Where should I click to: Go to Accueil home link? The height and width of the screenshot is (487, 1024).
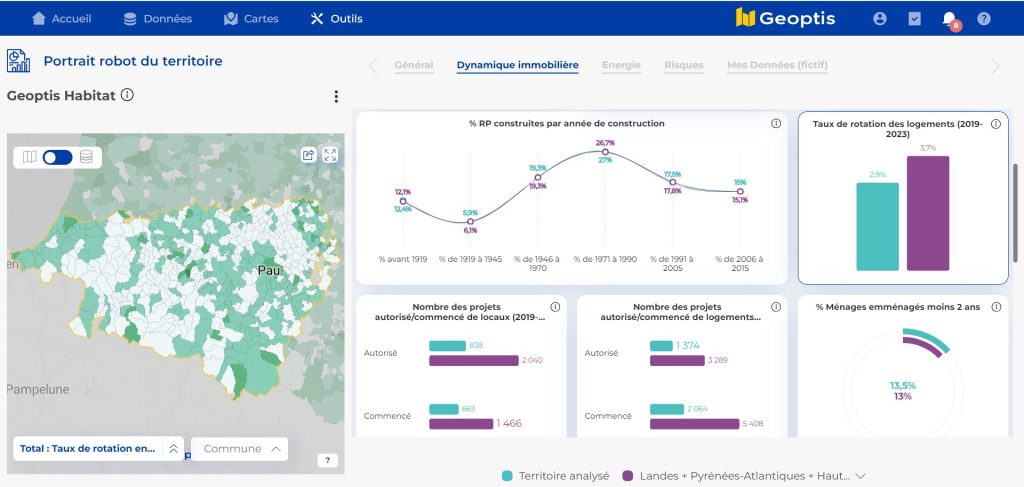click(62, 18)
